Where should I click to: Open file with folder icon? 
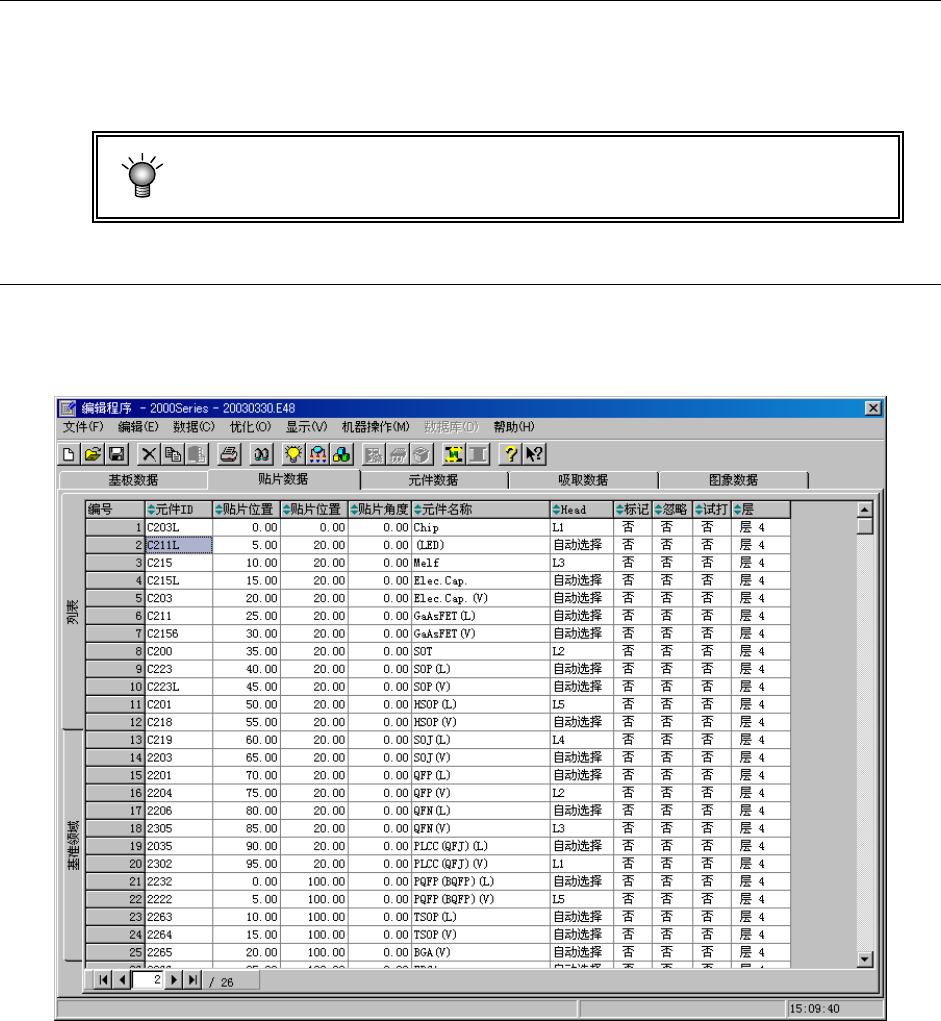[92, 454]
